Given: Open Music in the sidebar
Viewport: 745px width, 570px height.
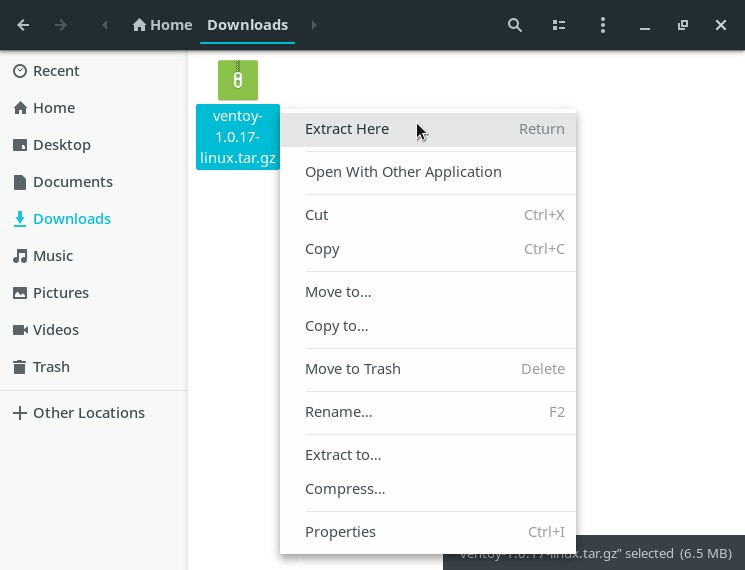Looking at the screenshot, I should (x=94, y=256).
